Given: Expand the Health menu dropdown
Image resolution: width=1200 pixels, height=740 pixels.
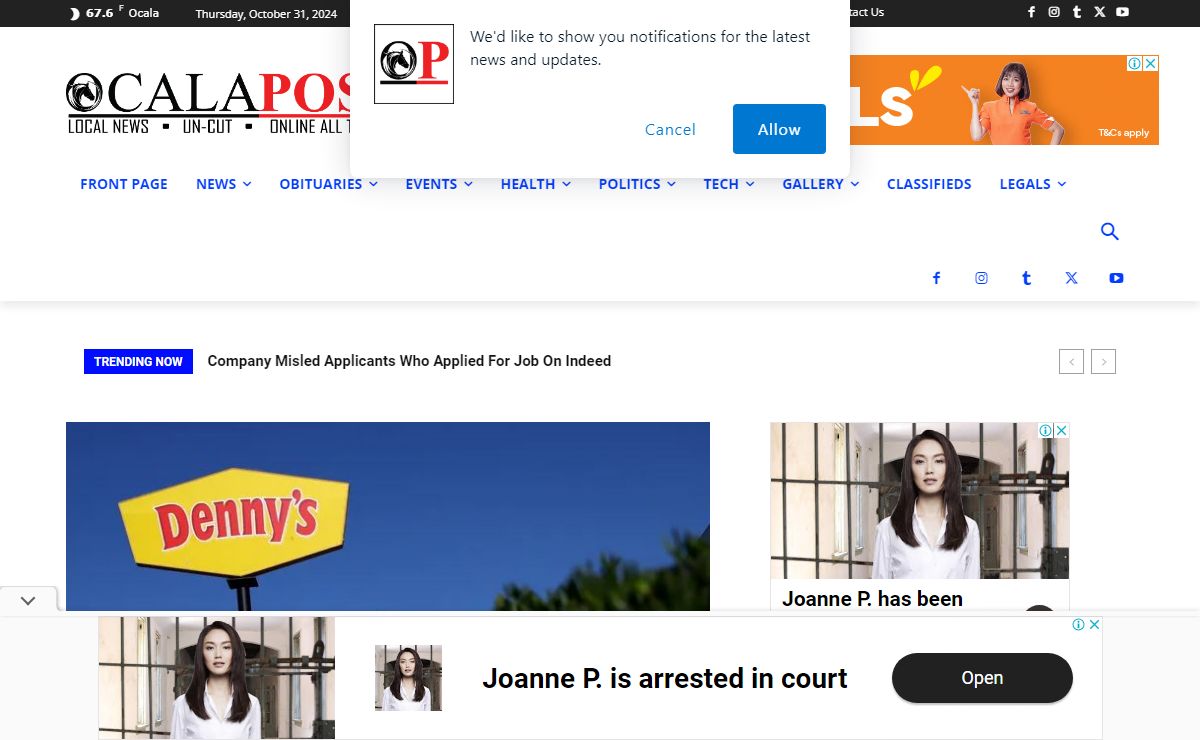Looking at the screenshot, I should click(x=536, y=184).
